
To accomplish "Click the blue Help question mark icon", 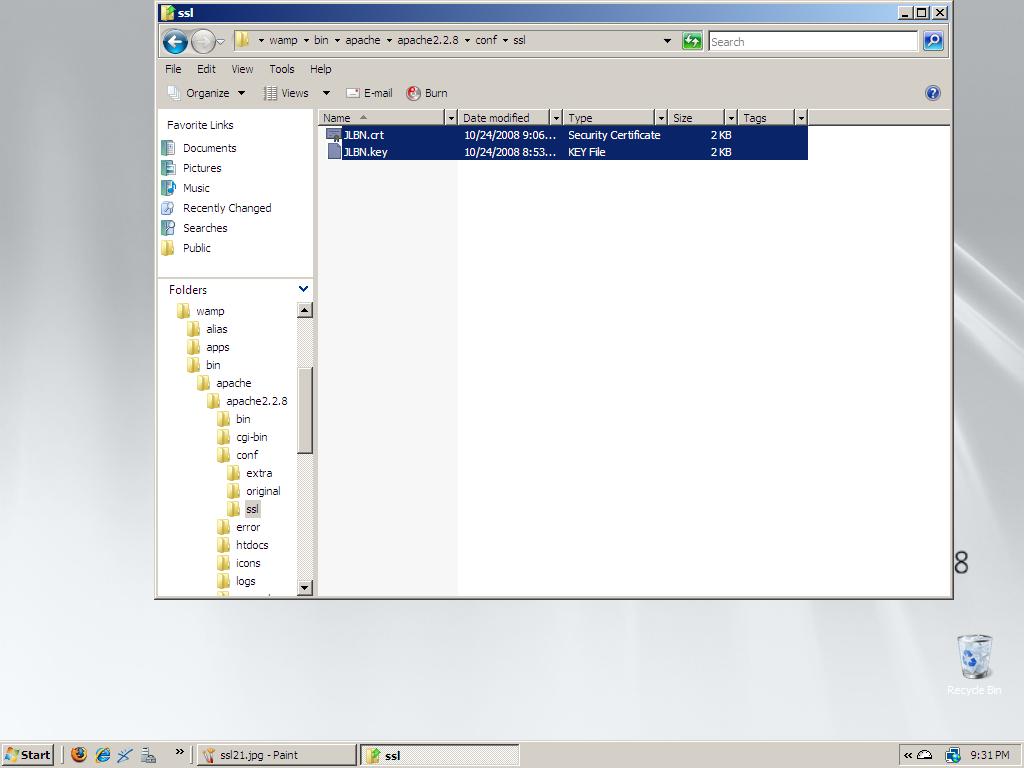I will coord(932,93).
